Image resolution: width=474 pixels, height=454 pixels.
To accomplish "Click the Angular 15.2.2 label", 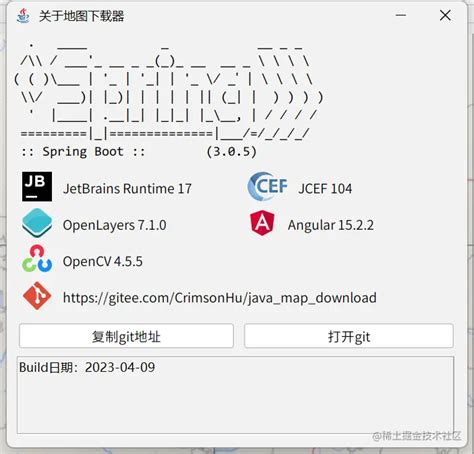I will click(x=331, y=225).
